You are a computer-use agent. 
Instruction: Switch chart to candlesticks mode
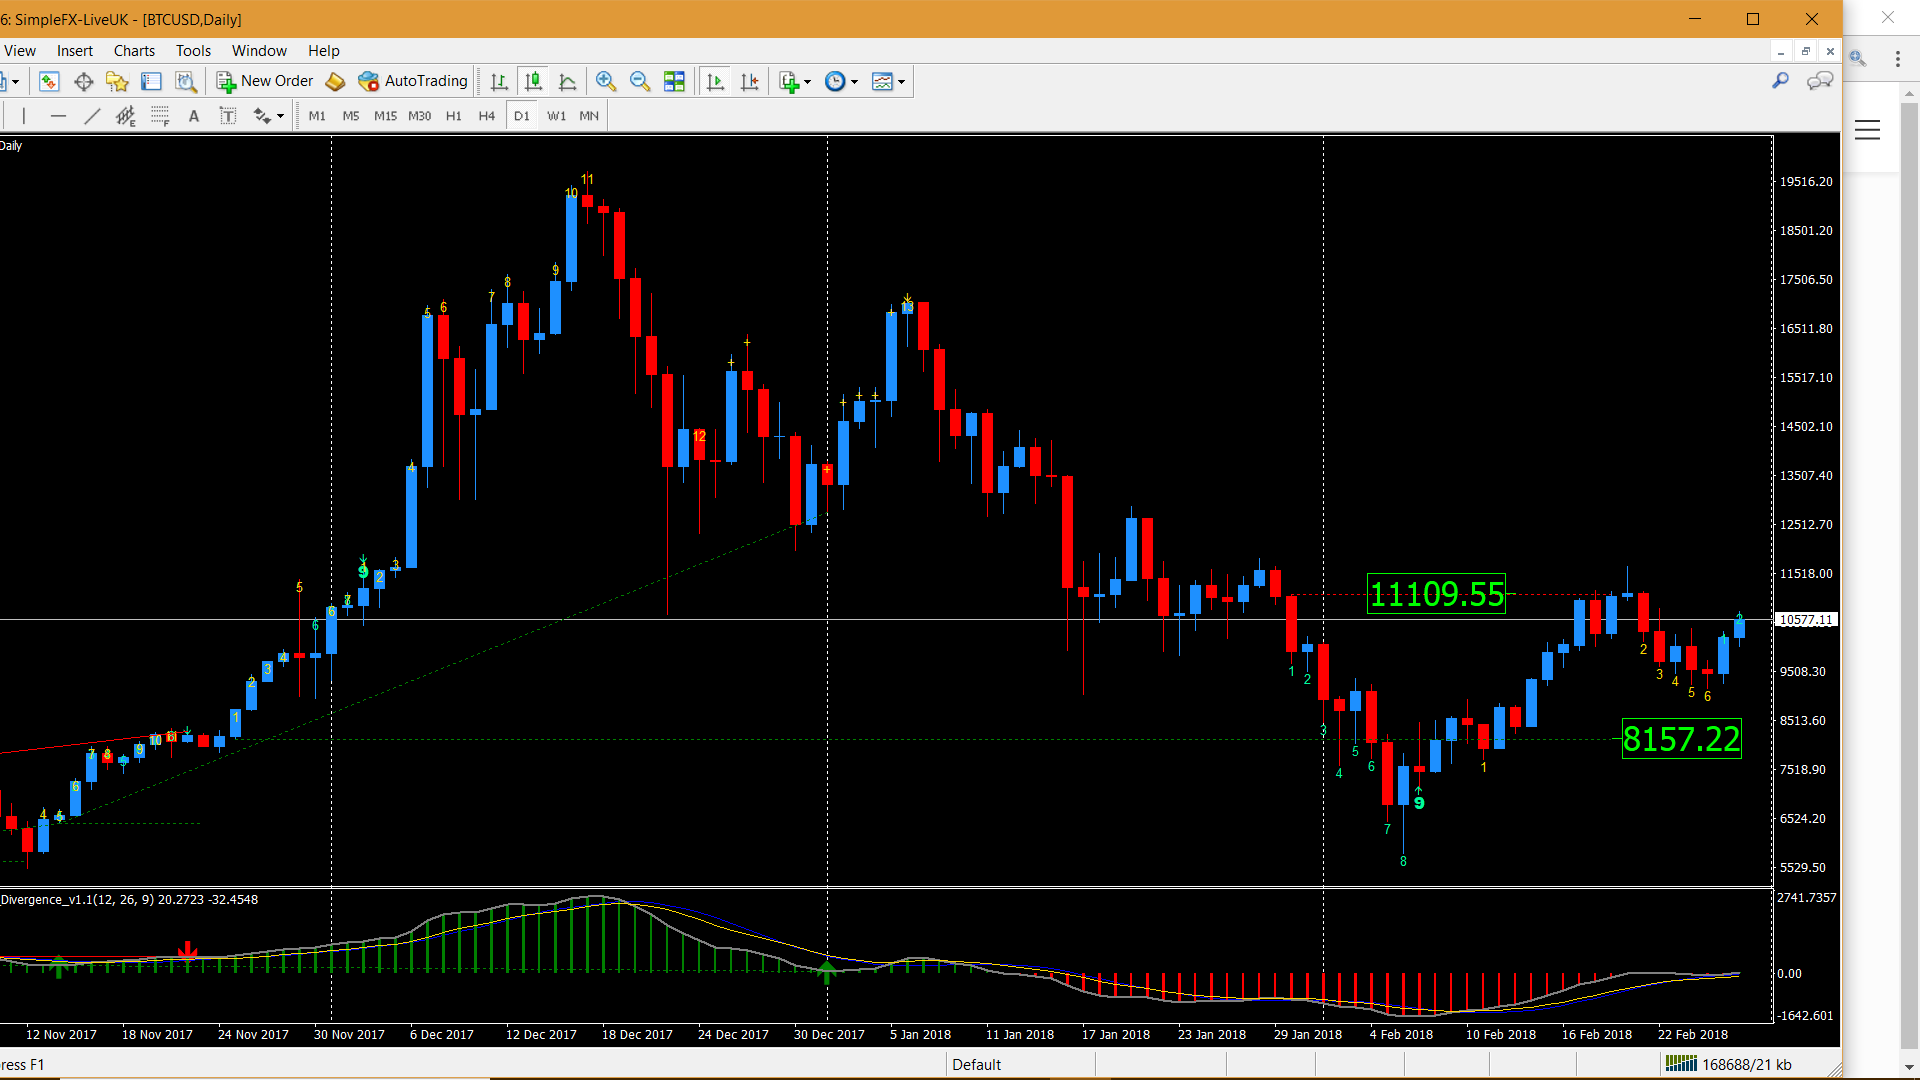point(533,81)
